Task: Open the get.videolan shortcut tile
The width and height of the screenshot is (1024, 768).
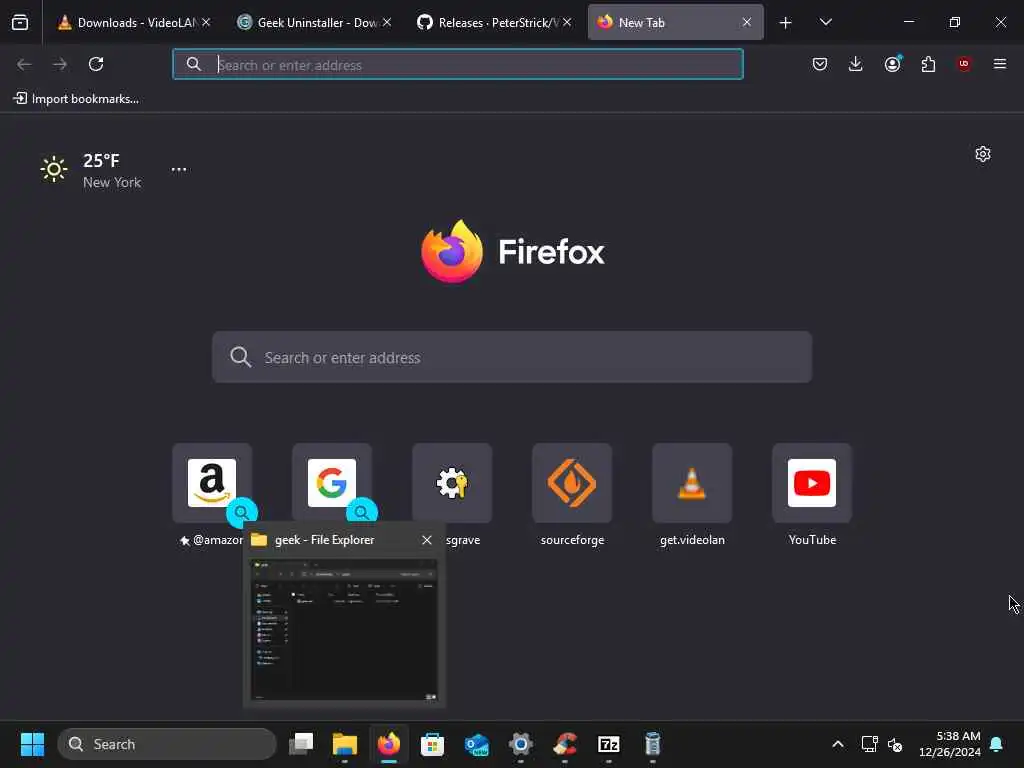Action: tap(692, 483)
